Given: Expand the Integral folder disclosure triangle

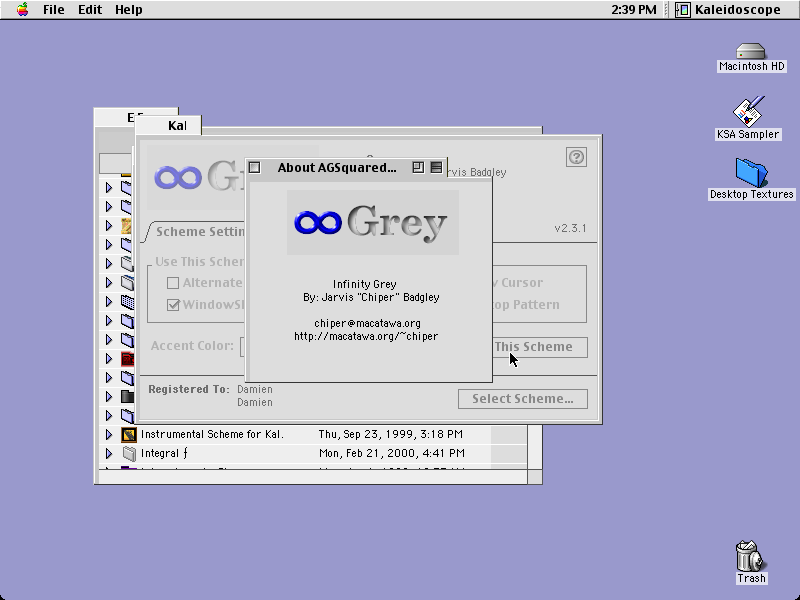Looking at the screenshot, I should click(x=109, y=454).
